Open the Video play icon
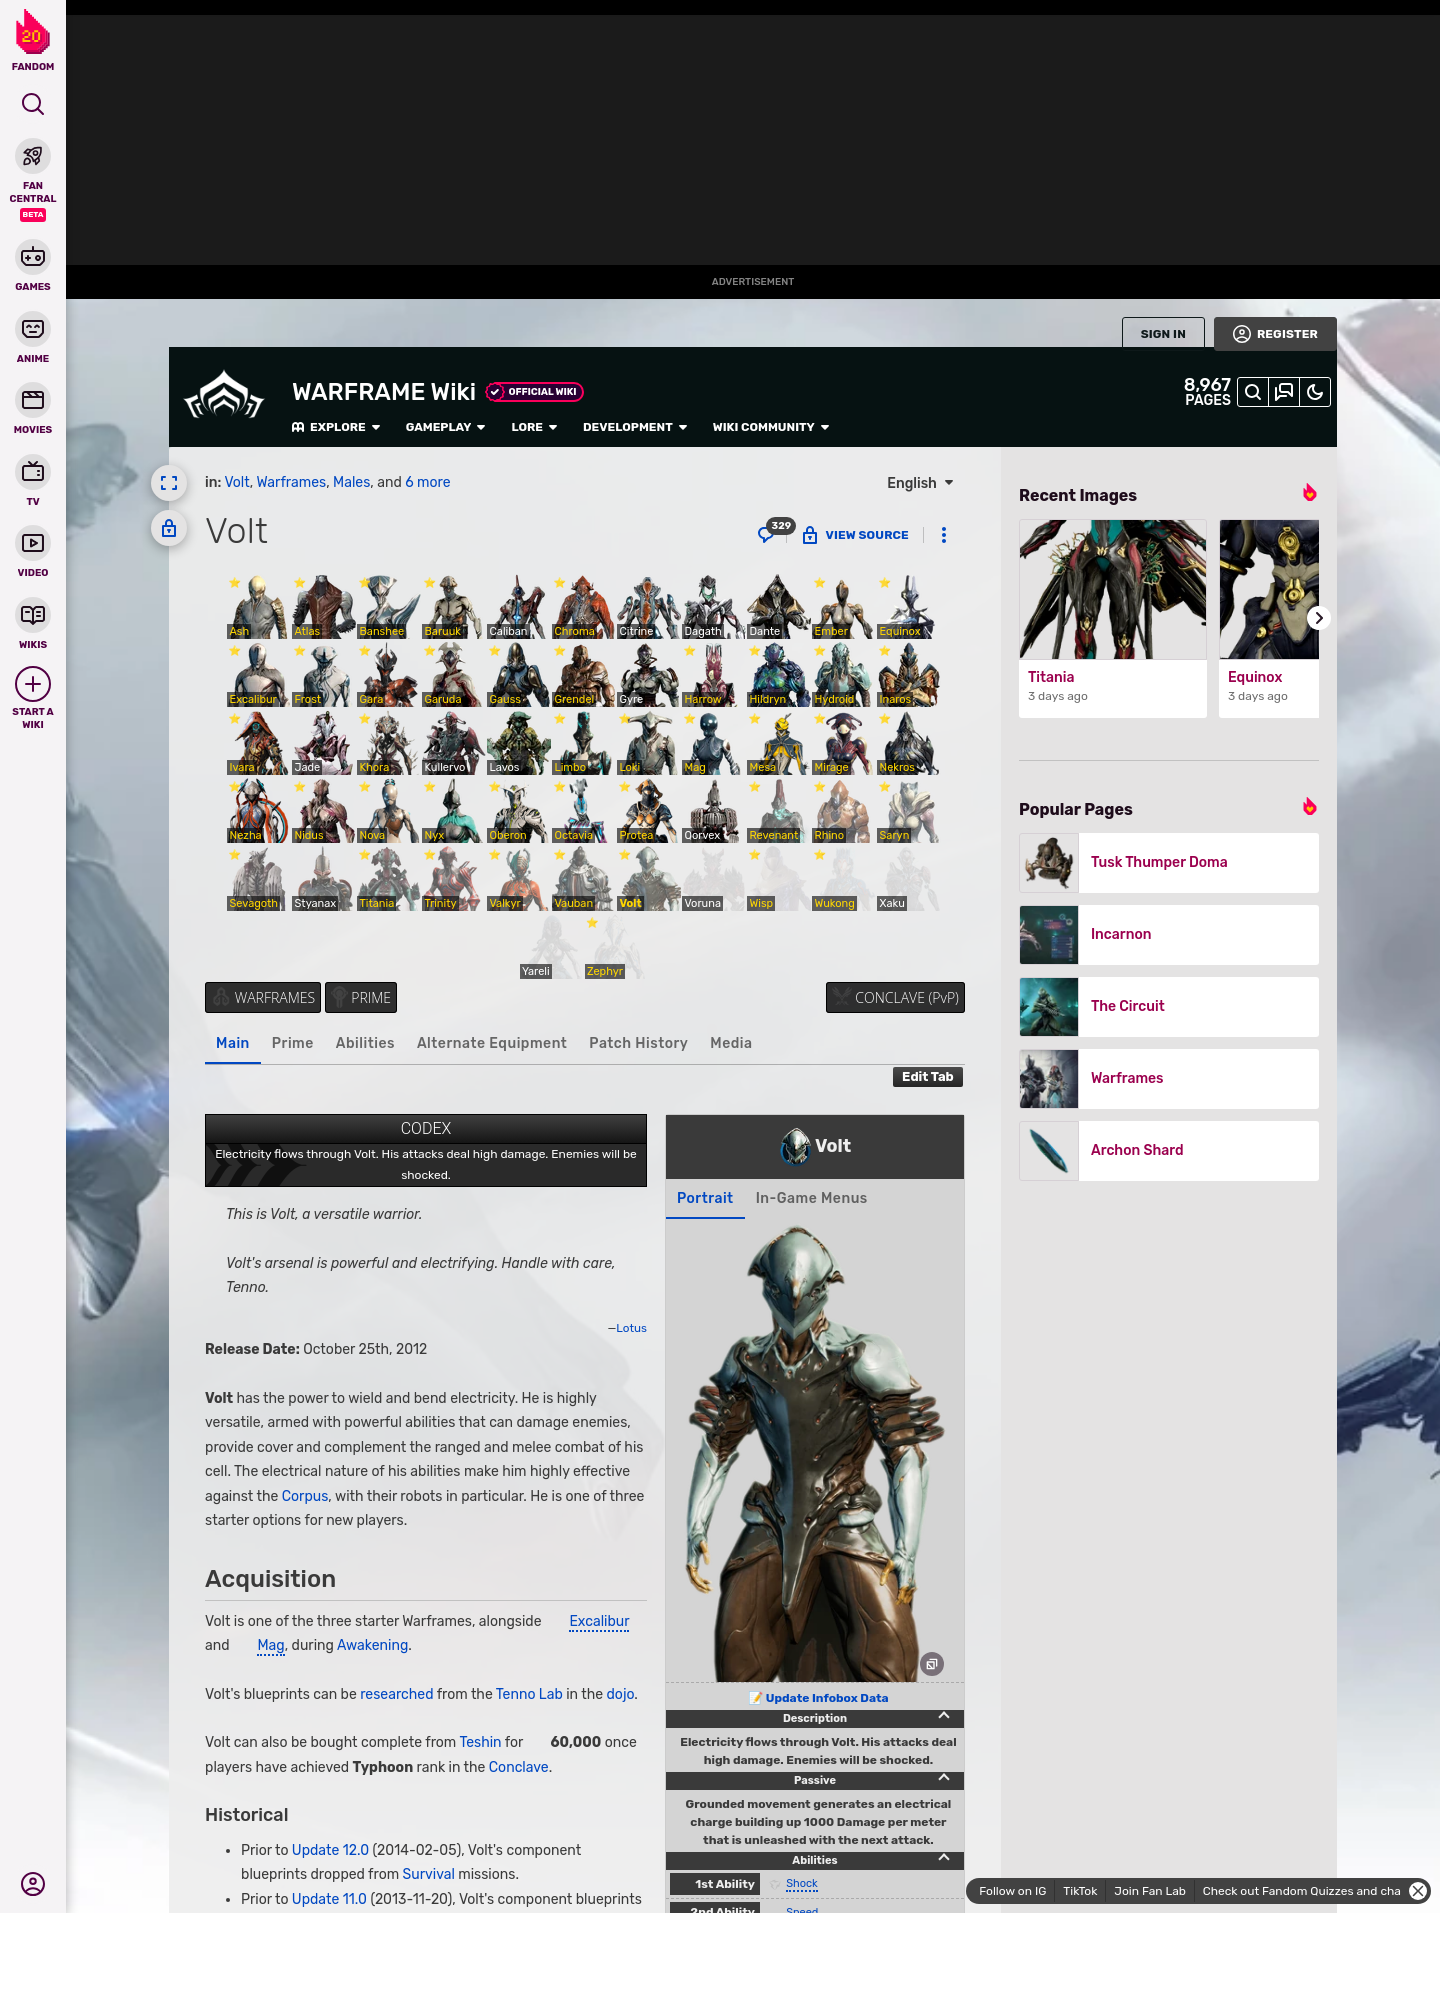This screenshot has width=1440, height=2000. pos(33,543)
